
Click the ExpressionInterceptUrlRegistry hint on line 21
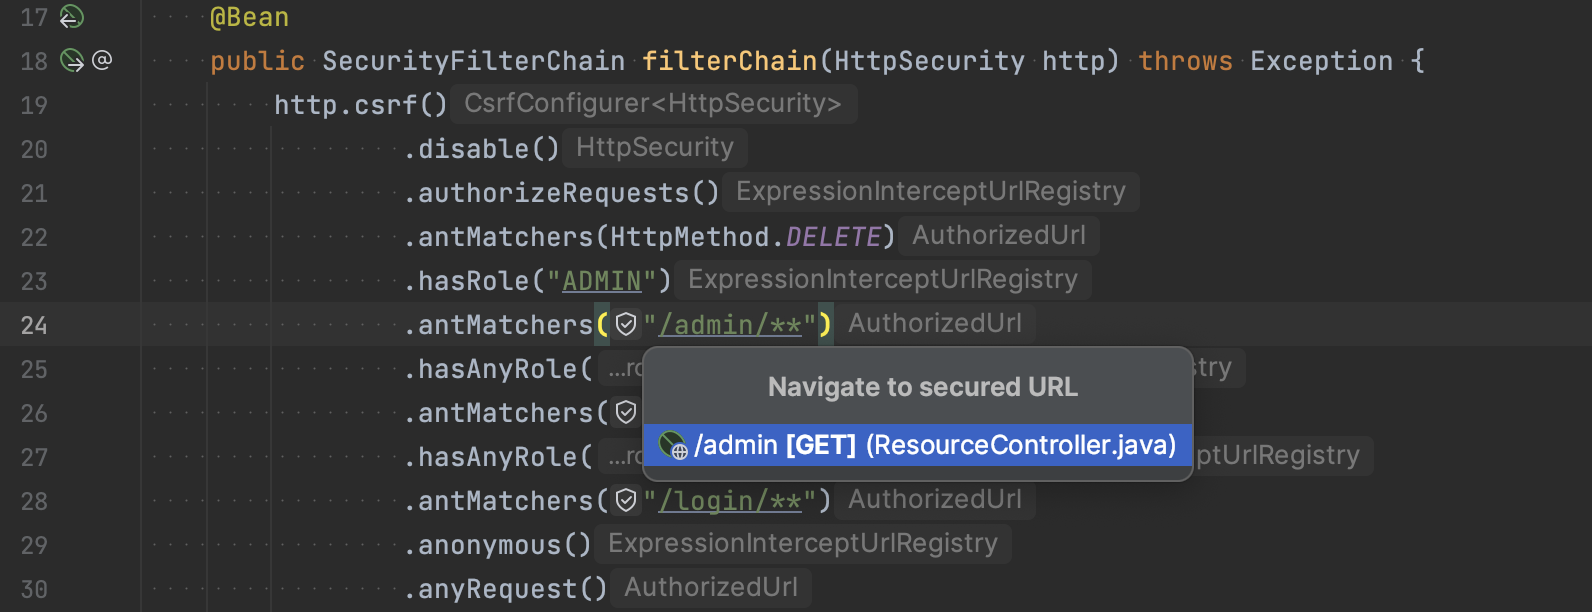(930, 191)
